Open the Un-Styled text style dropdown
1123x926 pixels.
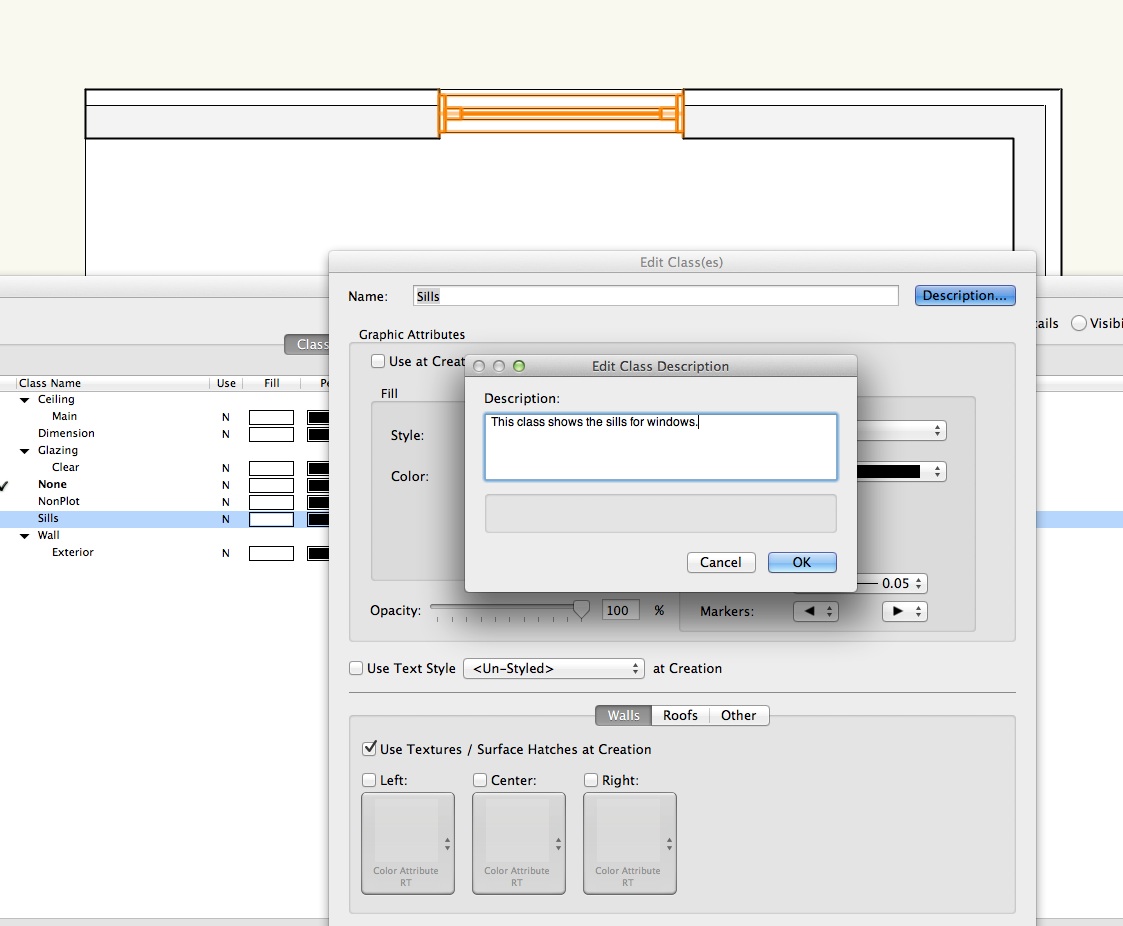point(554,668)
